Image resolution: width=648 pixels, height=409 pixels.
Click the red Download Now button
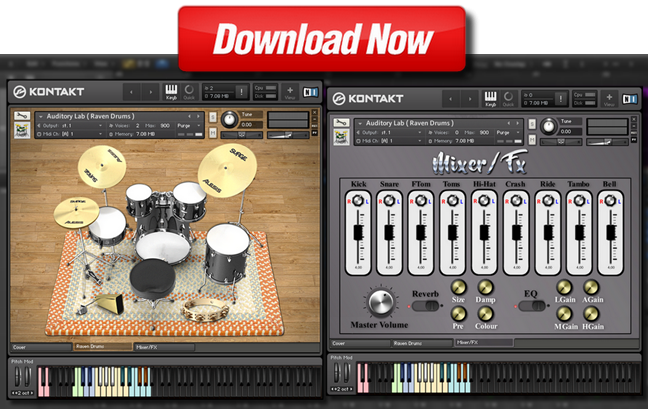click(x=322, y=39)
